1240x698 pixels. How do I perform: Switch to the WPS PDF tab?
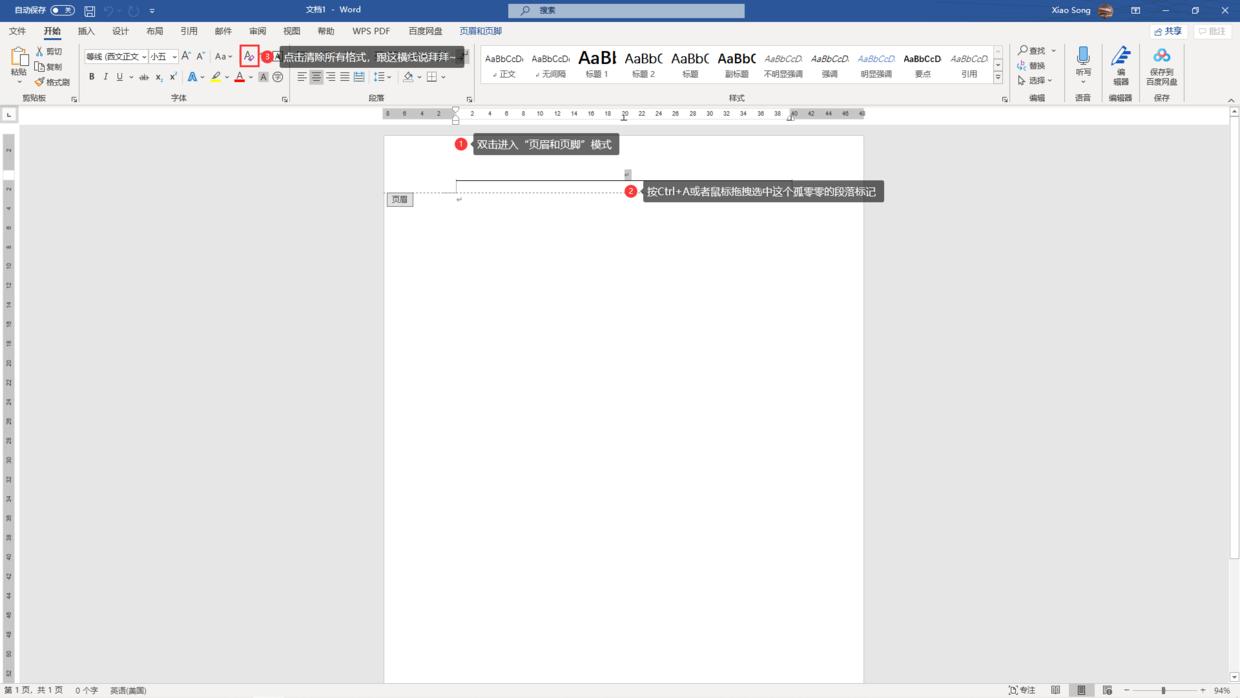371,31
